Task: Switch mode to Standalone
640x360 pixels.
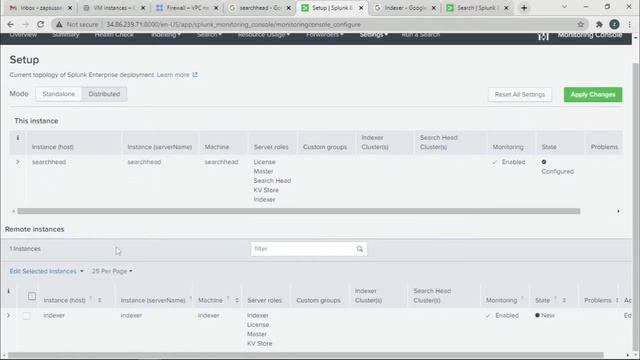Action: [59, 94]
